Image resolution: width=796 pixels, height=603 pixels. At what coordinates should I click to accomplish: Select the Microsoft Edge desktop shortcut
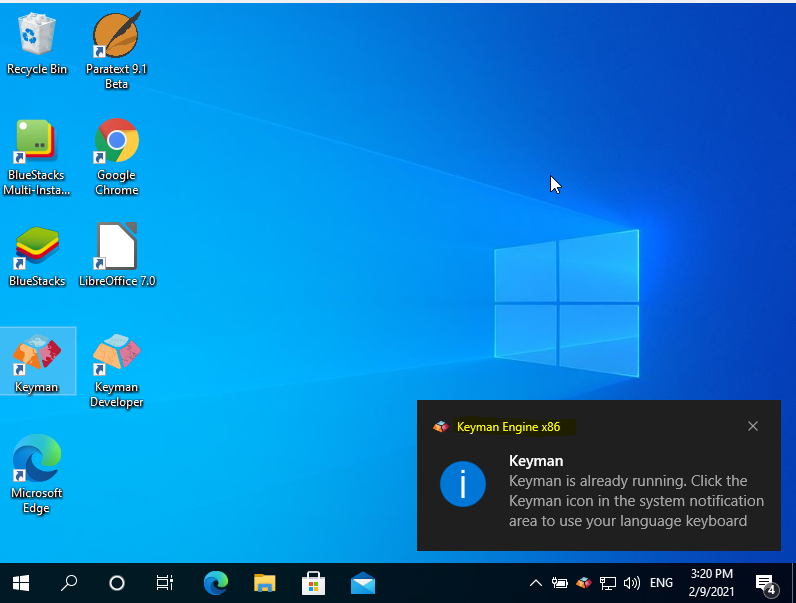click(37, 474)
